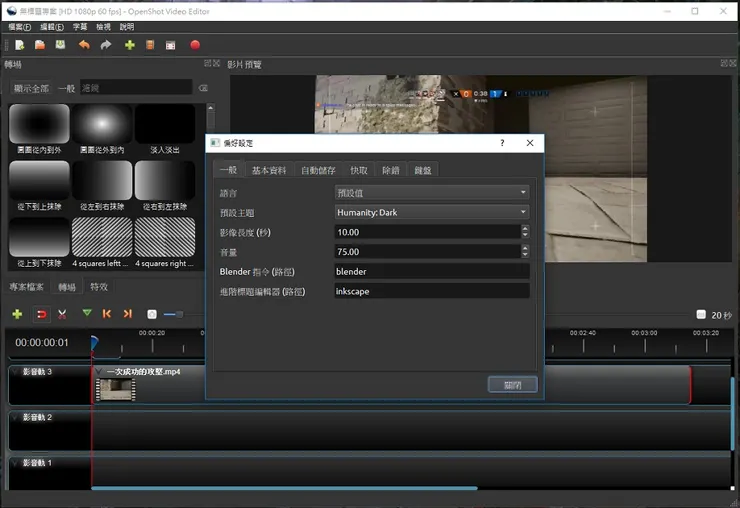740x508 pixels.
Task: Click the green Add Track plus above timeline
Action: tap(17, 314)
